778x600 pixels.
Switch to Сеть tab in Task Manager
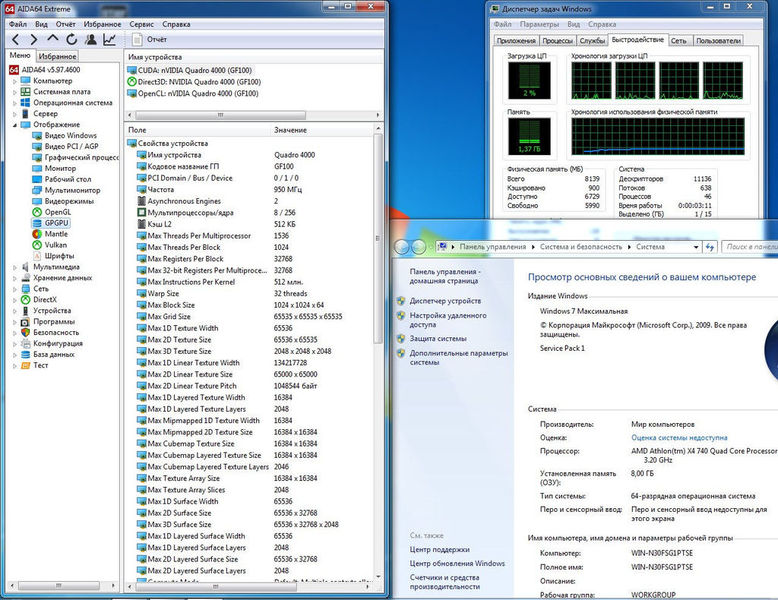(678, 41)
